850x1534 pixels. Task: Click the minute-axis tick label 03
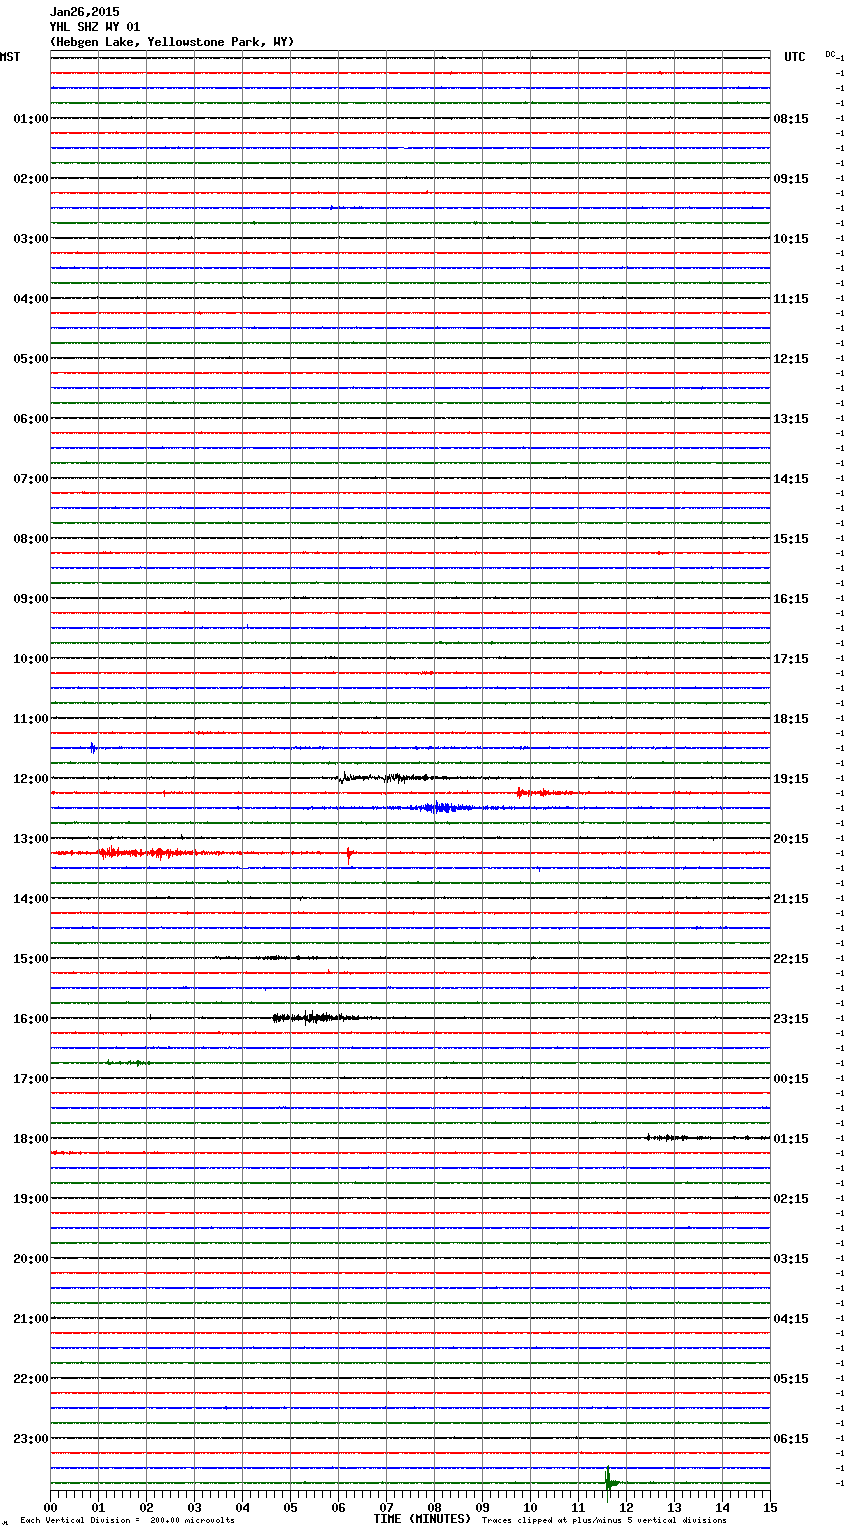[194, 1507]
